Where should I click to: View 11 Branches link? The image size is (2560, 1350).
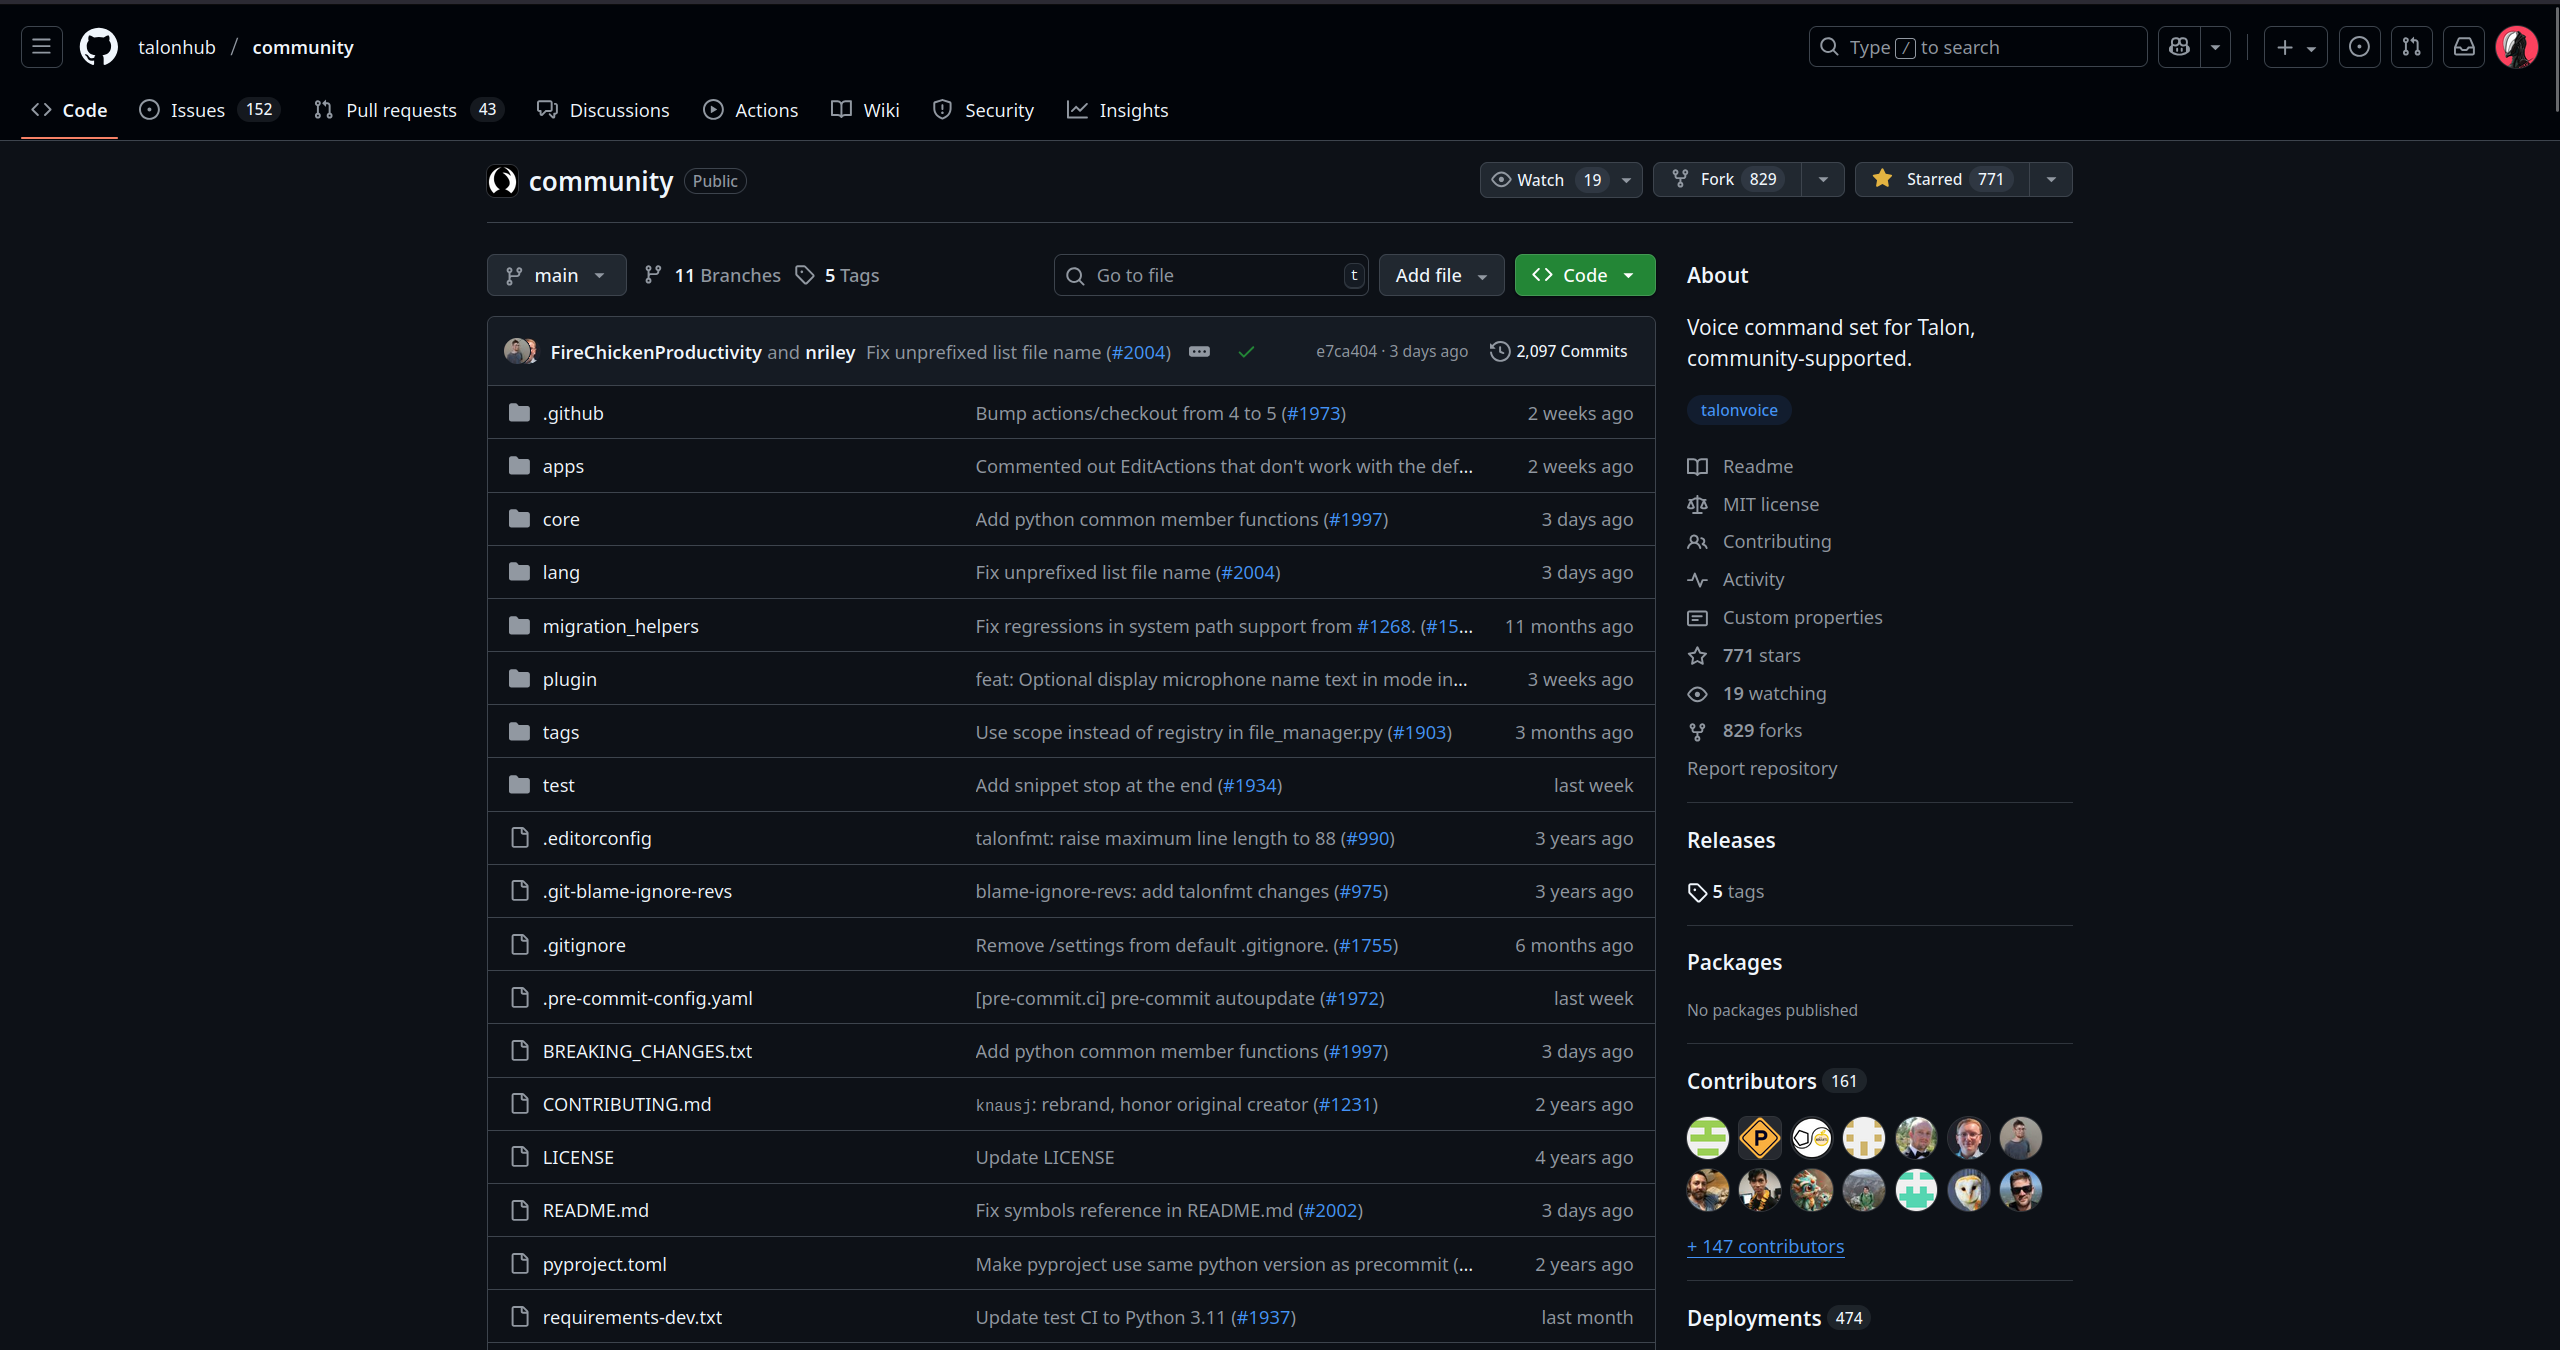tap(712, 275)
